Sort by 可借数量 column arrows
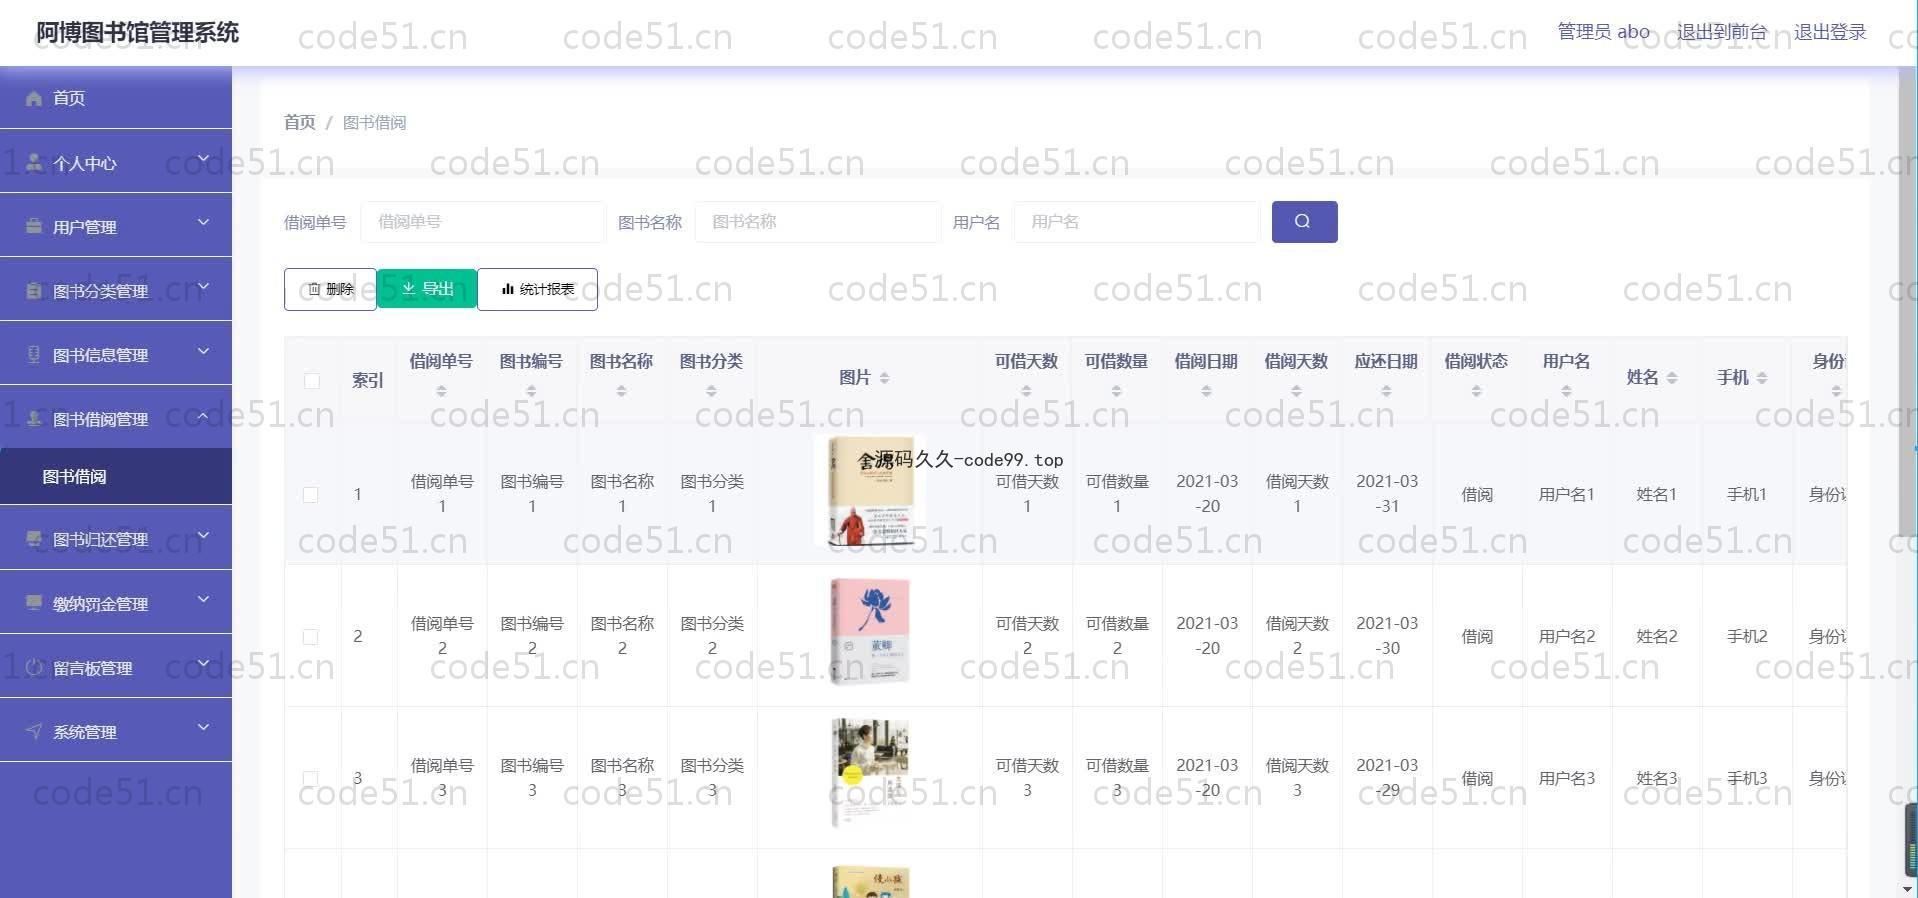This screenshot has height=898, width=1918. tap(1116, 391)
